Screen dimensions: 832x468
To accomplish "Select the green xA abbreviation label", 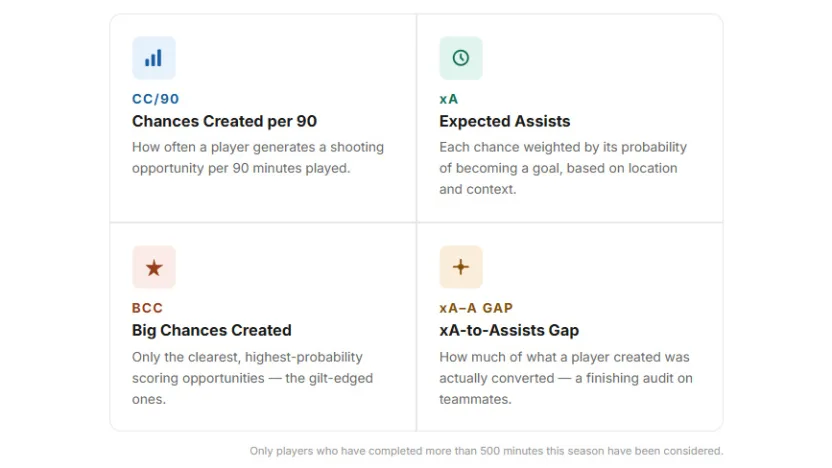I will (x=449, y=99).
